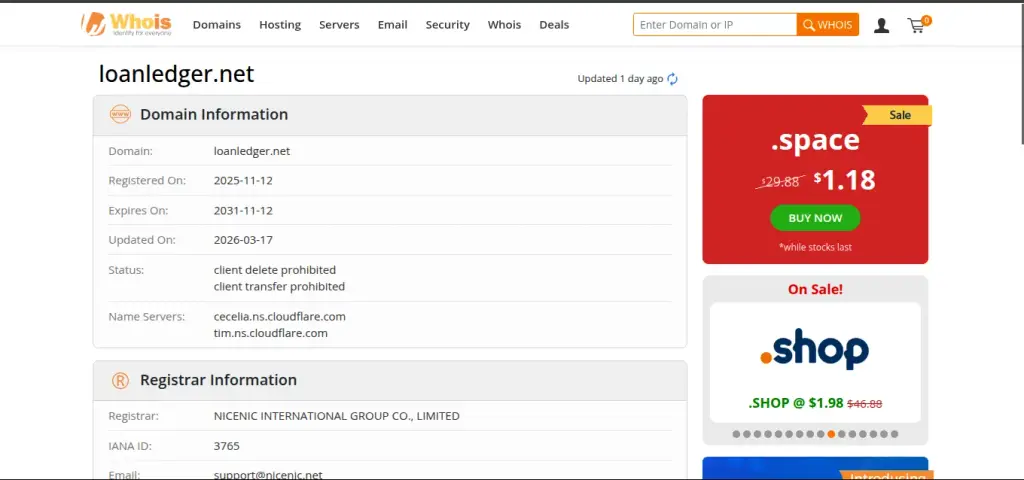
Task: Select the Registered On date 2025-11-12
Action: click(x=243, y=180)
